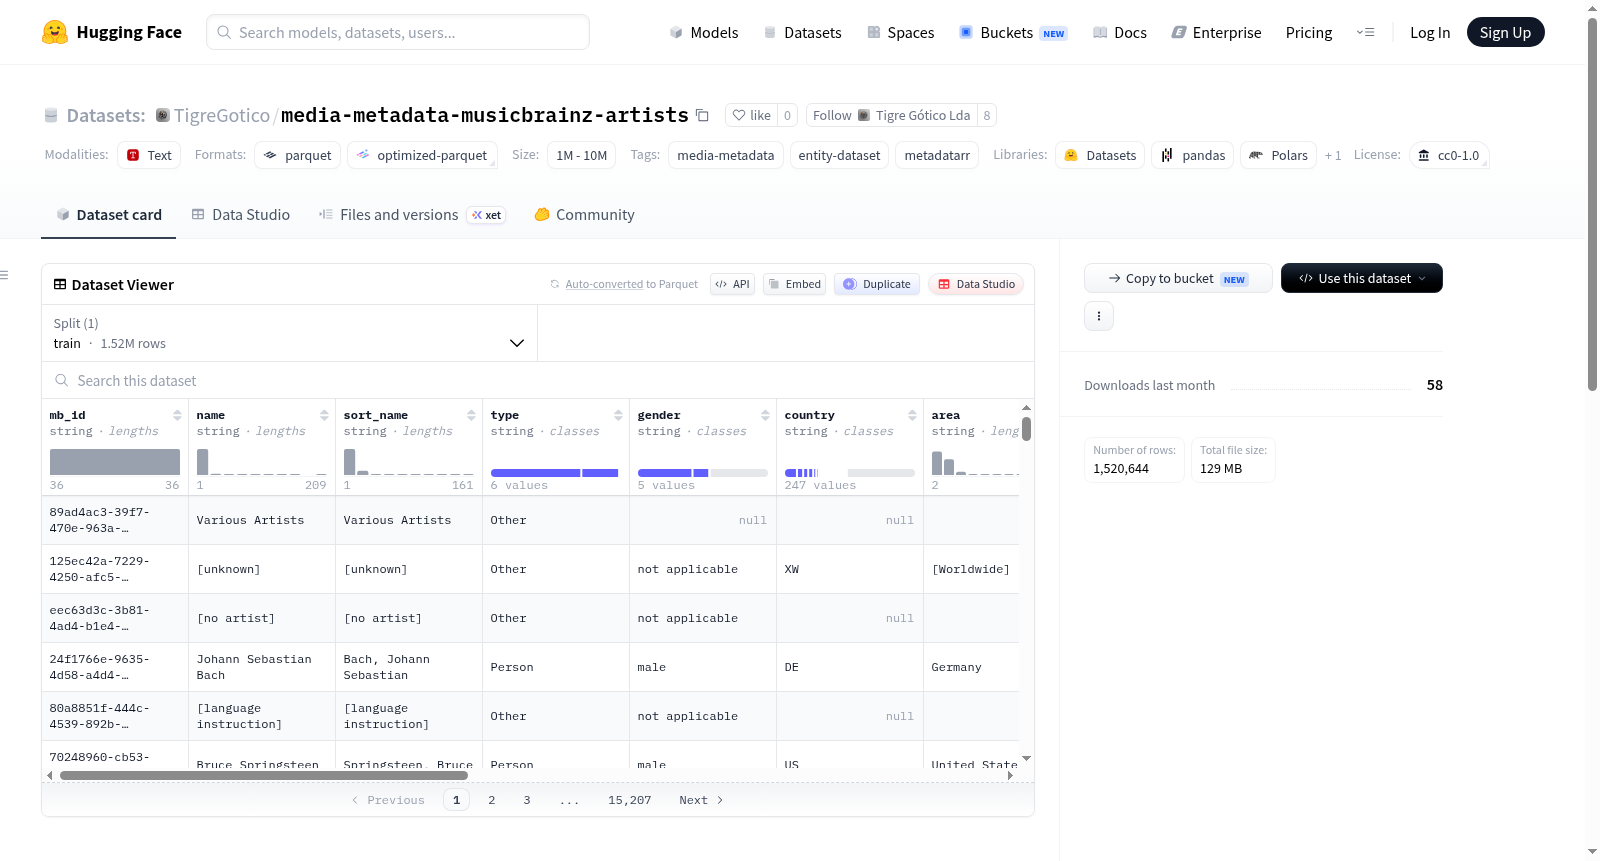Expand the train split dropdown
This screenshot has height=861, width=1600.
pyautogui.click(x=289, y=333)
